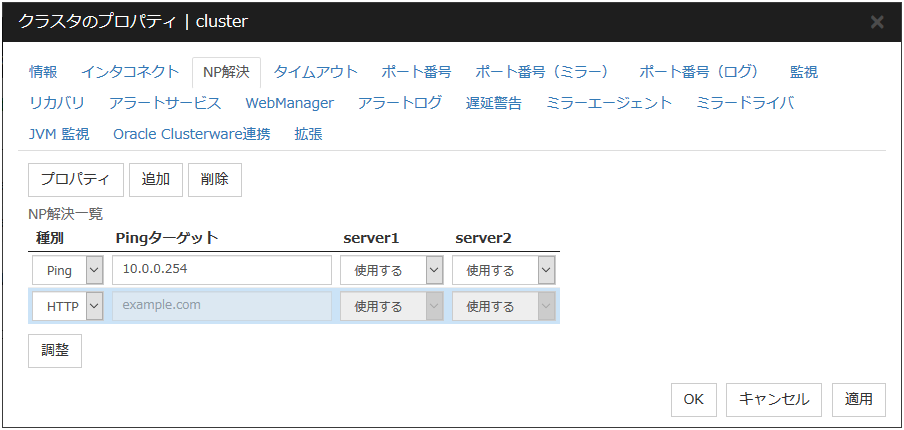Switch to the ミラーエージェント tab
The height and width of the screenshot is (430, 904).
pyautogui.click(x=609, y=103)
